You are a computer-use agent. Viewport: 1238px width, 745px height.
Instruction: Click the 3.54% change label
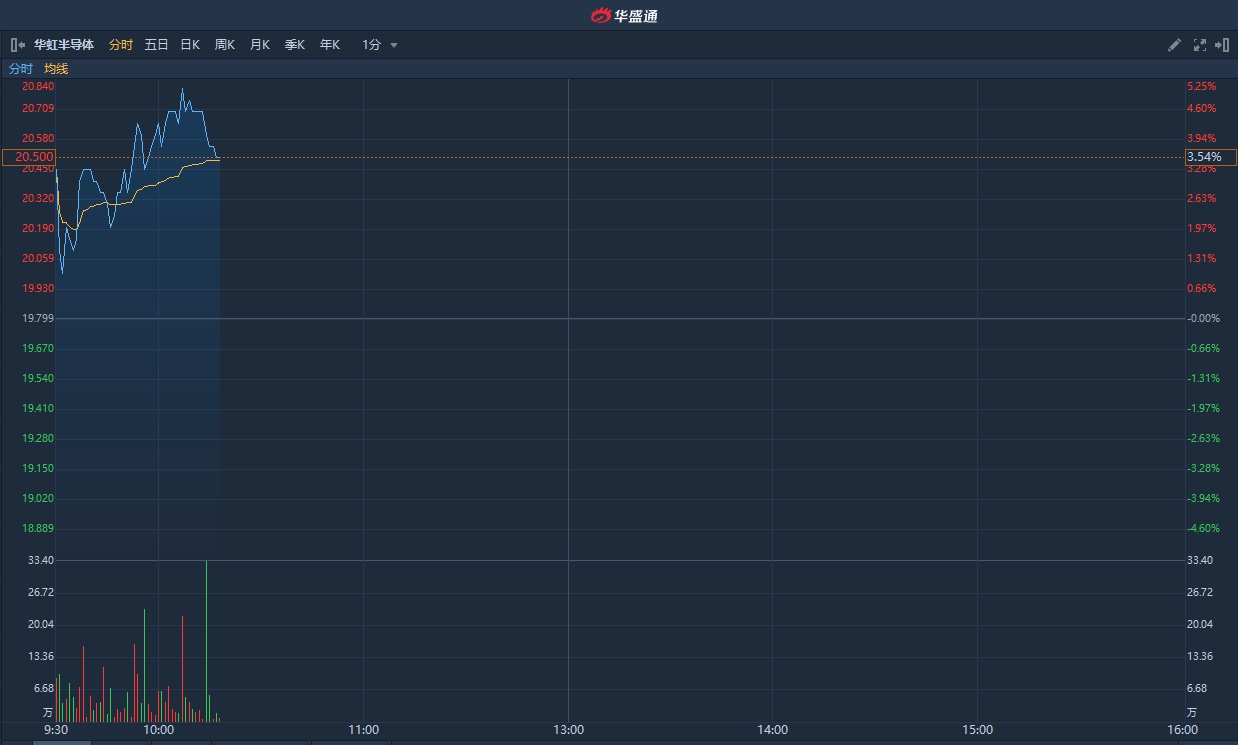click(x=1211, y=157)
